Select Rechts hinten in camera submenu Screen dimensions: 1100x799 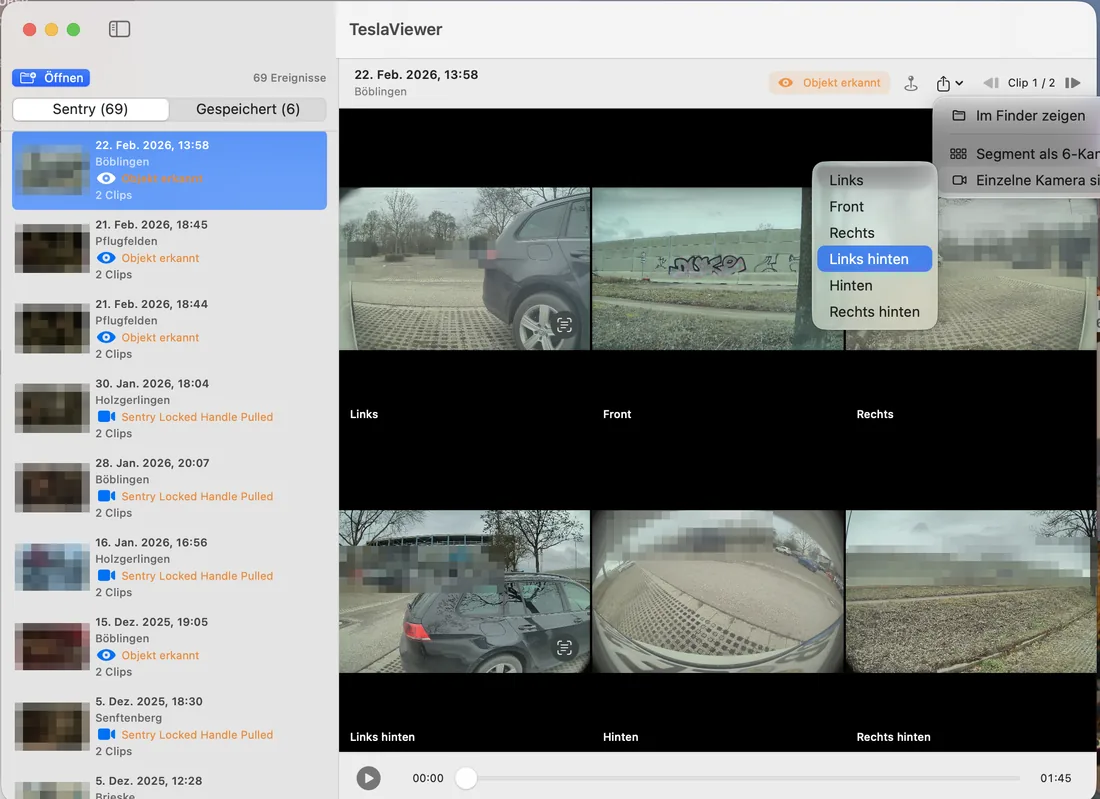874,311
